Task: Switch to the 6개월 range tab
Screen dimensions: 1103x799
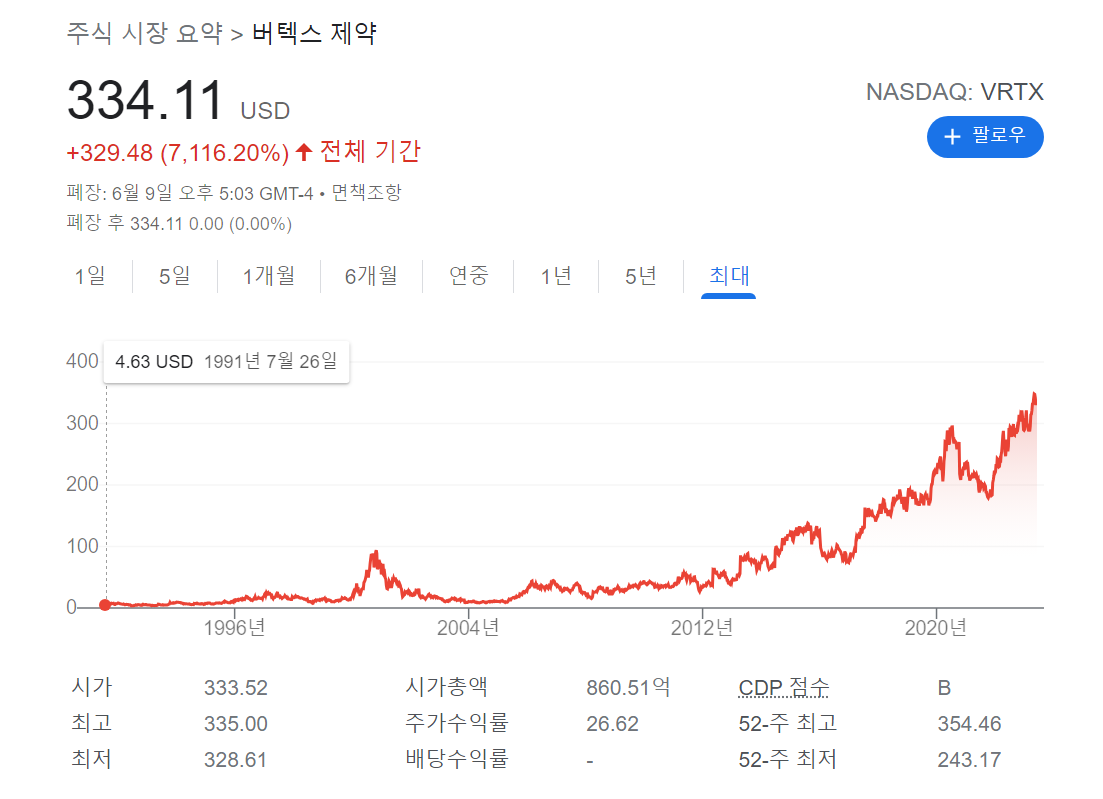Action: [x=371, y=276]
